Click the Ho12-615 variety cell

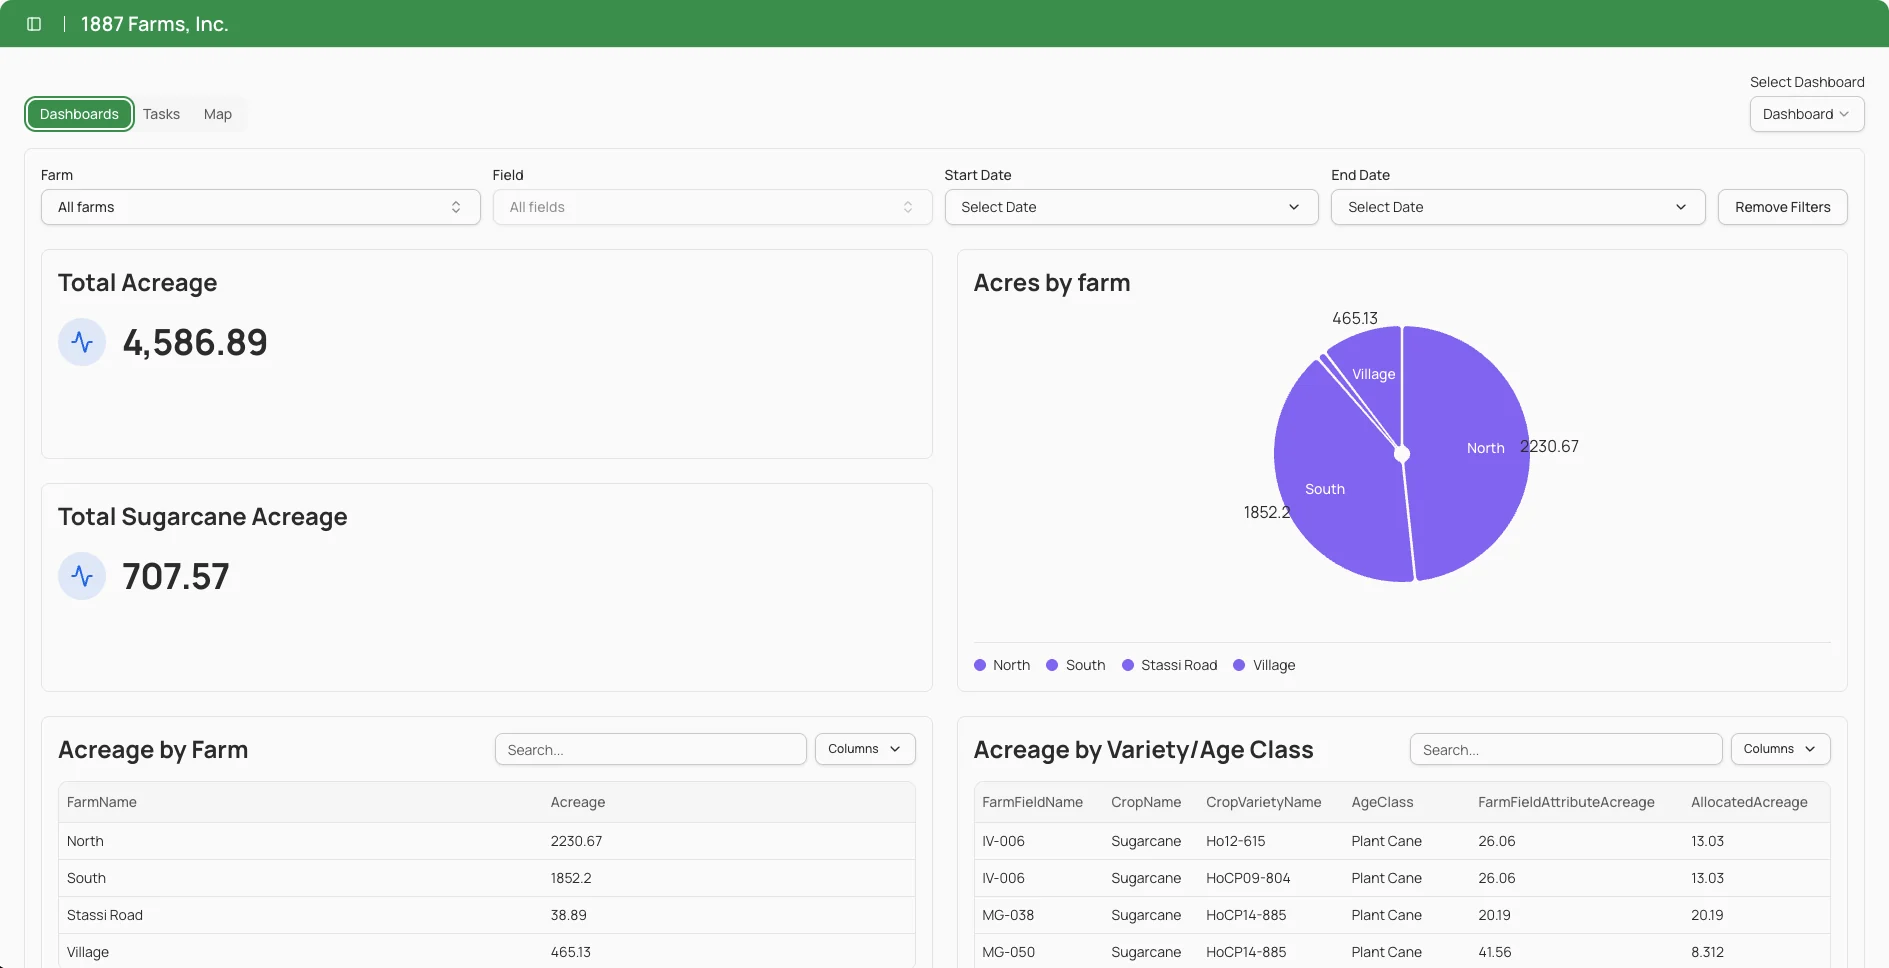(x=1236, y=841)
